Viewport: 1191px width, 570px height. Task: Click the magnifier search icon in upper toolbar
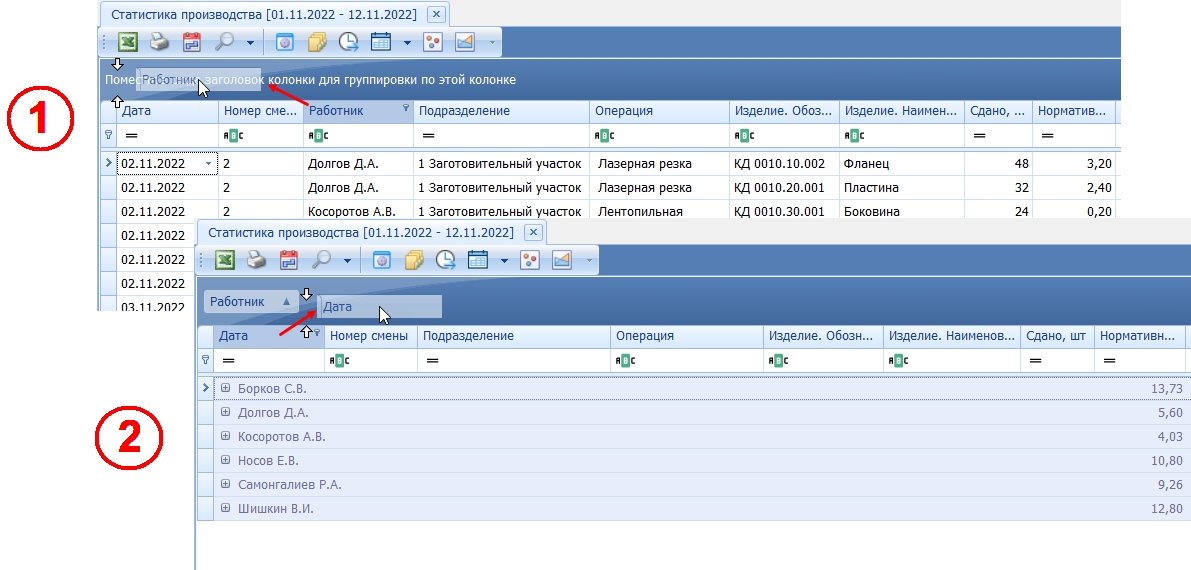pyautogui.click(x=224, y=42)
